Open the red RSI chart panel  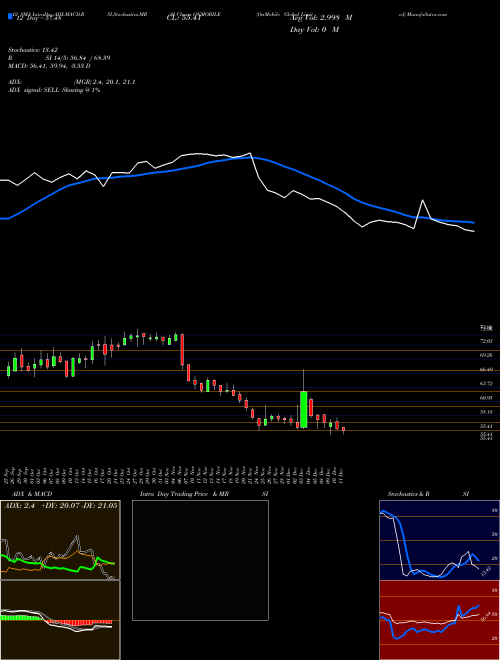tap(439, 620)
